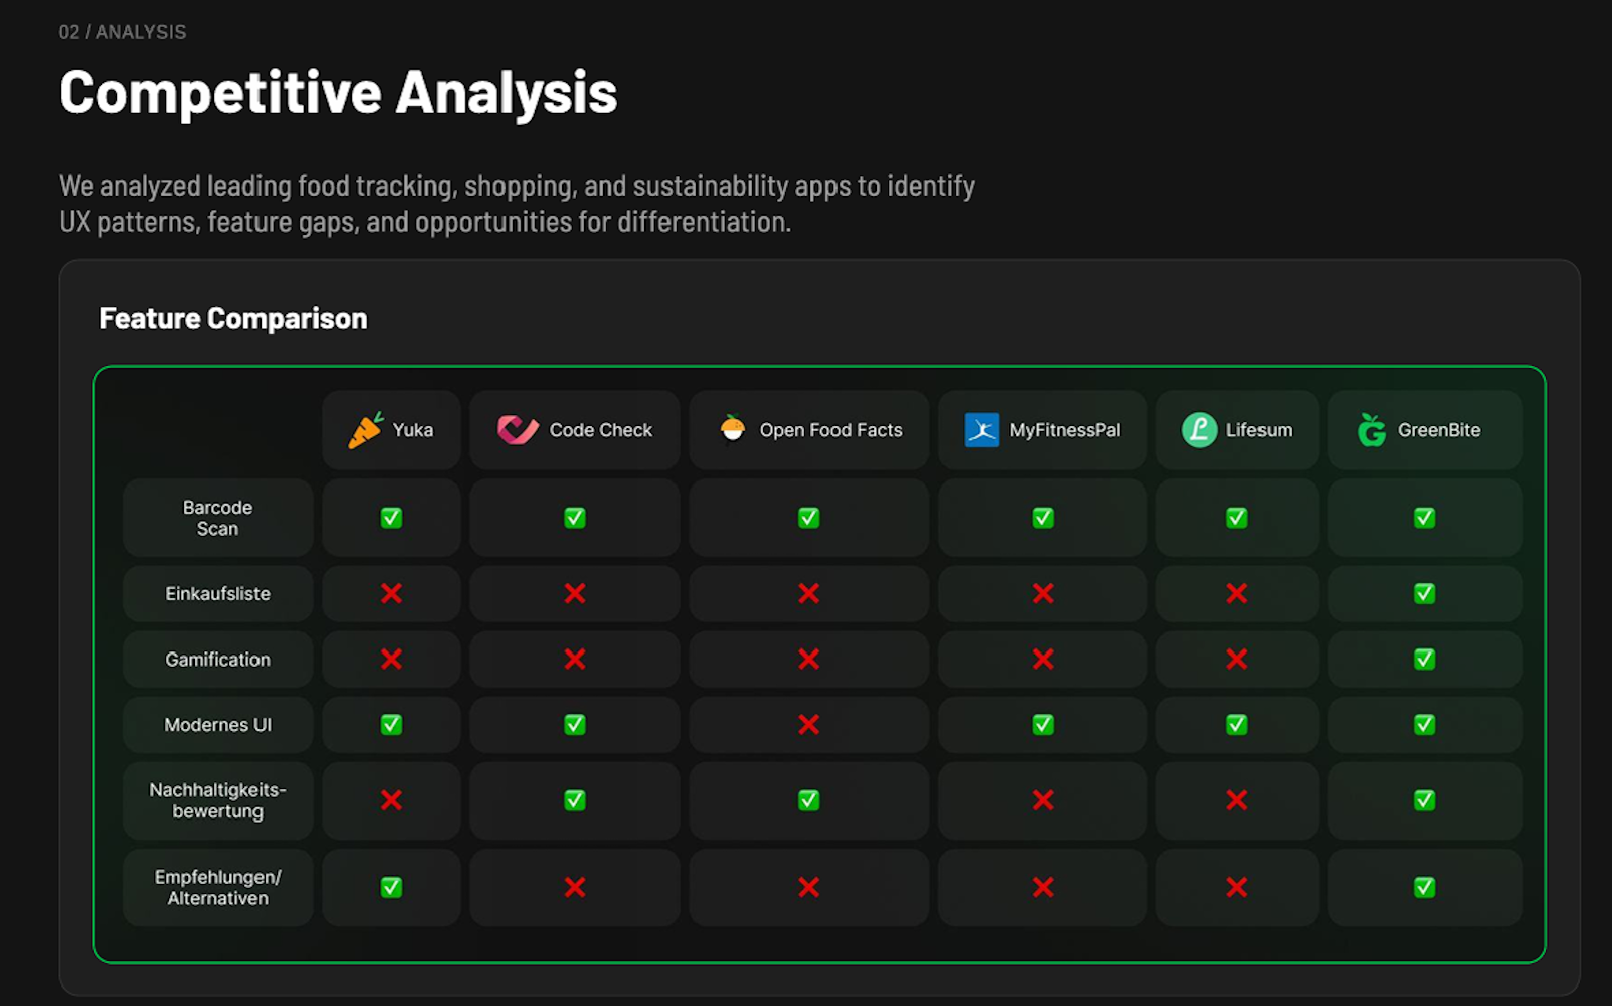
Task: Click the Modernes UI checkmark for Lifesum
Action: pyautogui.click(x=1237, y=725)
